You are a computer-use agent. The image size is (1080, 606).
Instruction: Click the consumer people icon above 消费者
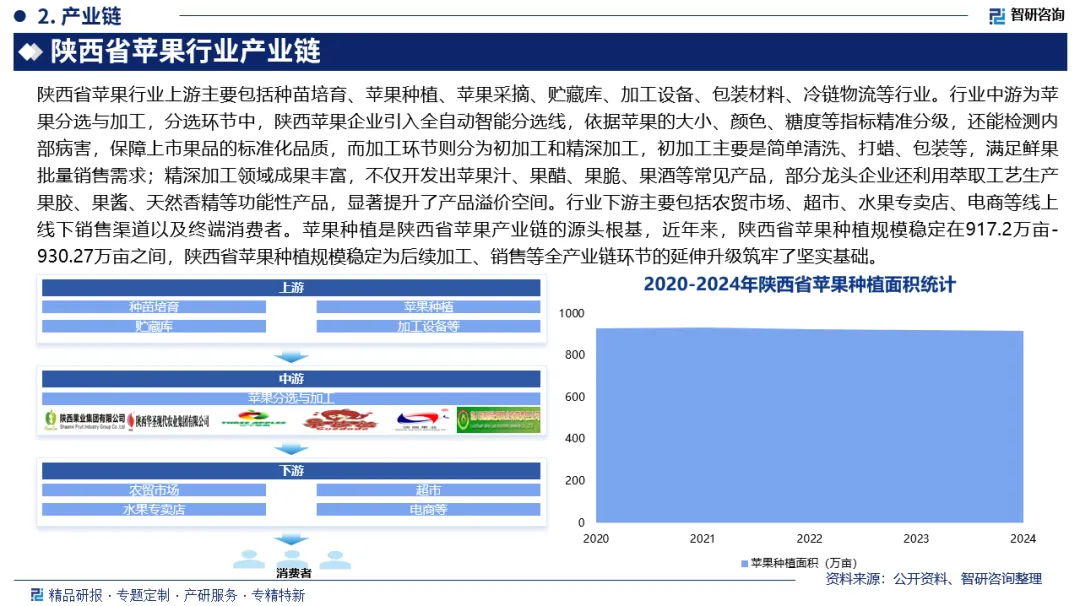click(x=292, y=558)
